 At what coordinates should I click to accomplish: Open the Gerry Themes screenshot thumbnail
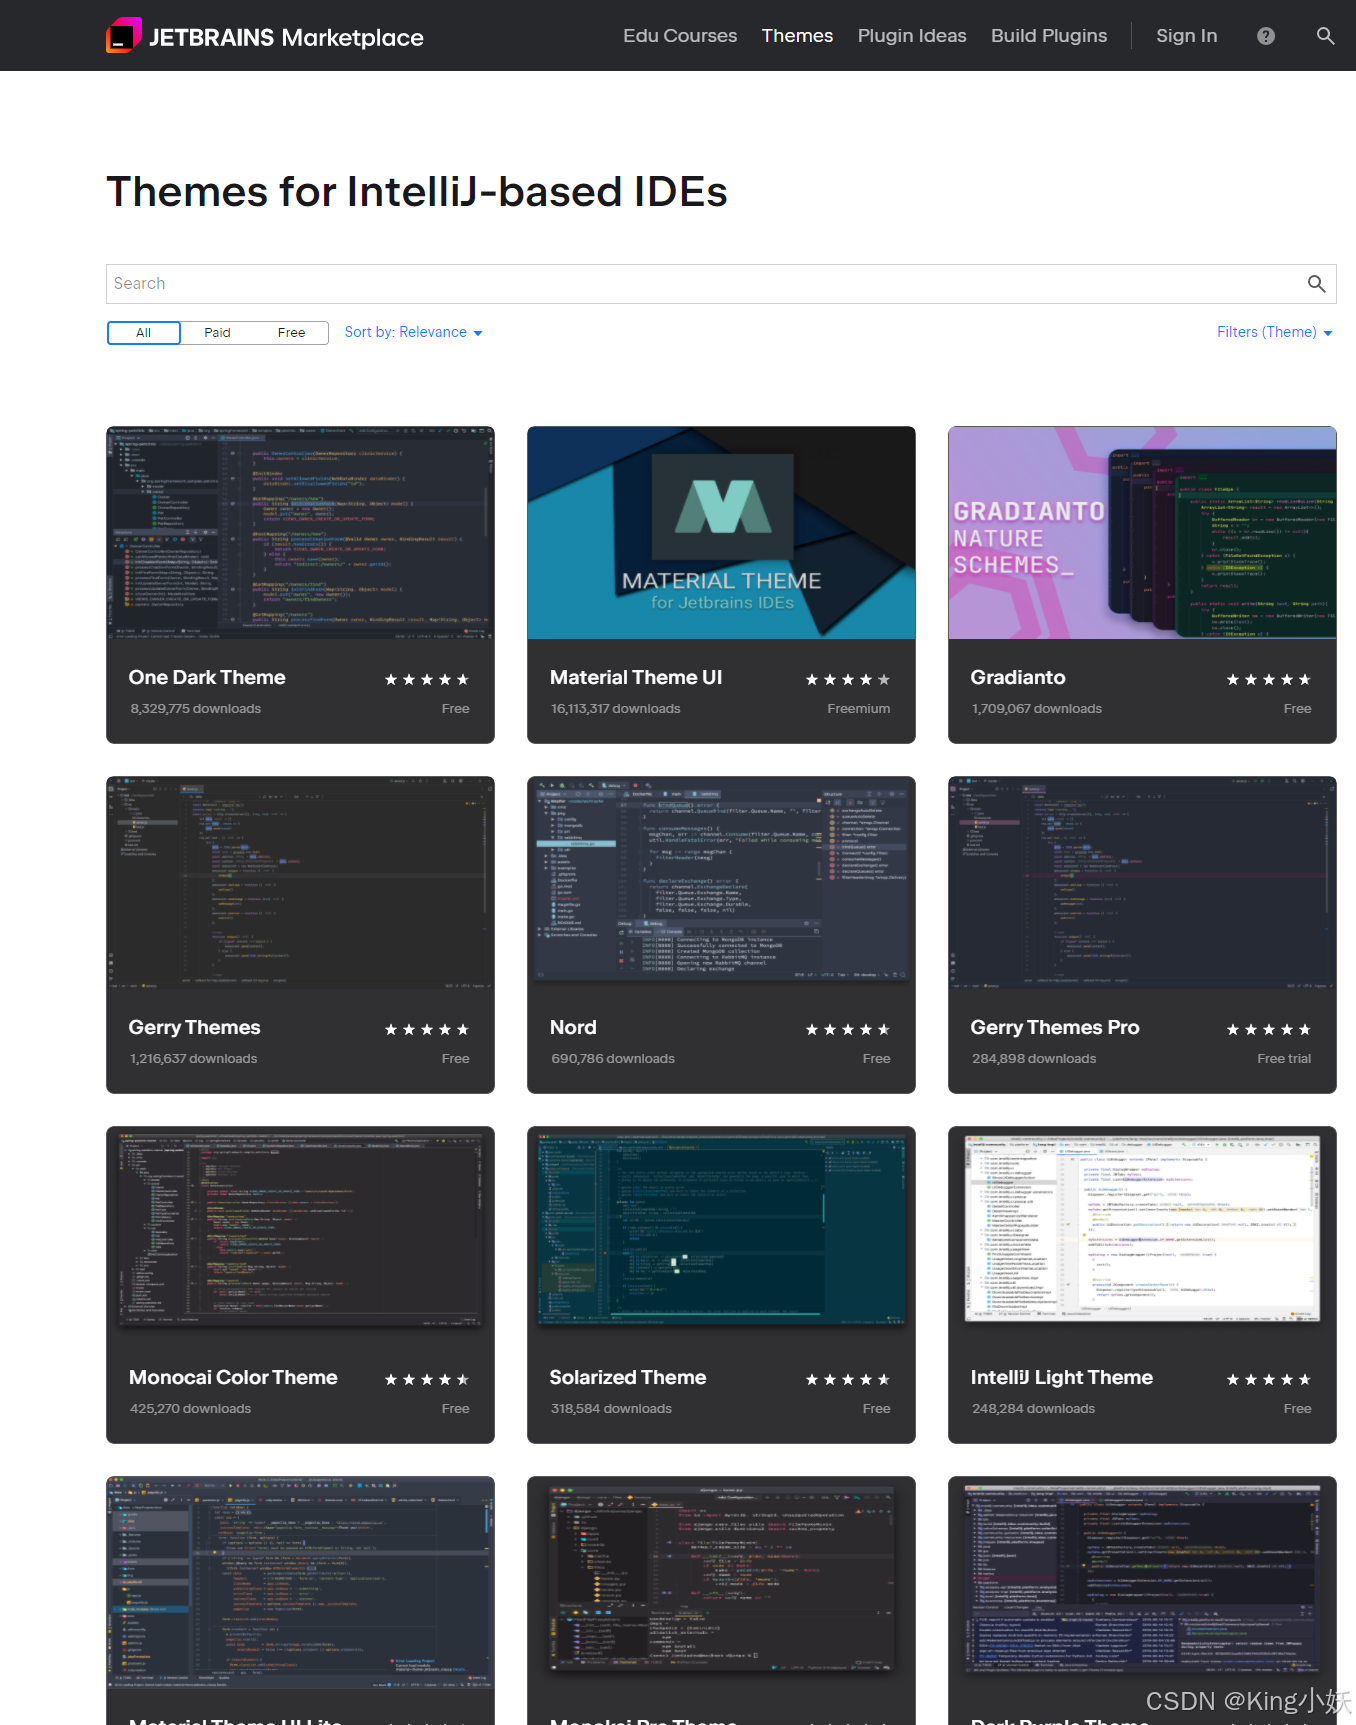coord(300,883)
